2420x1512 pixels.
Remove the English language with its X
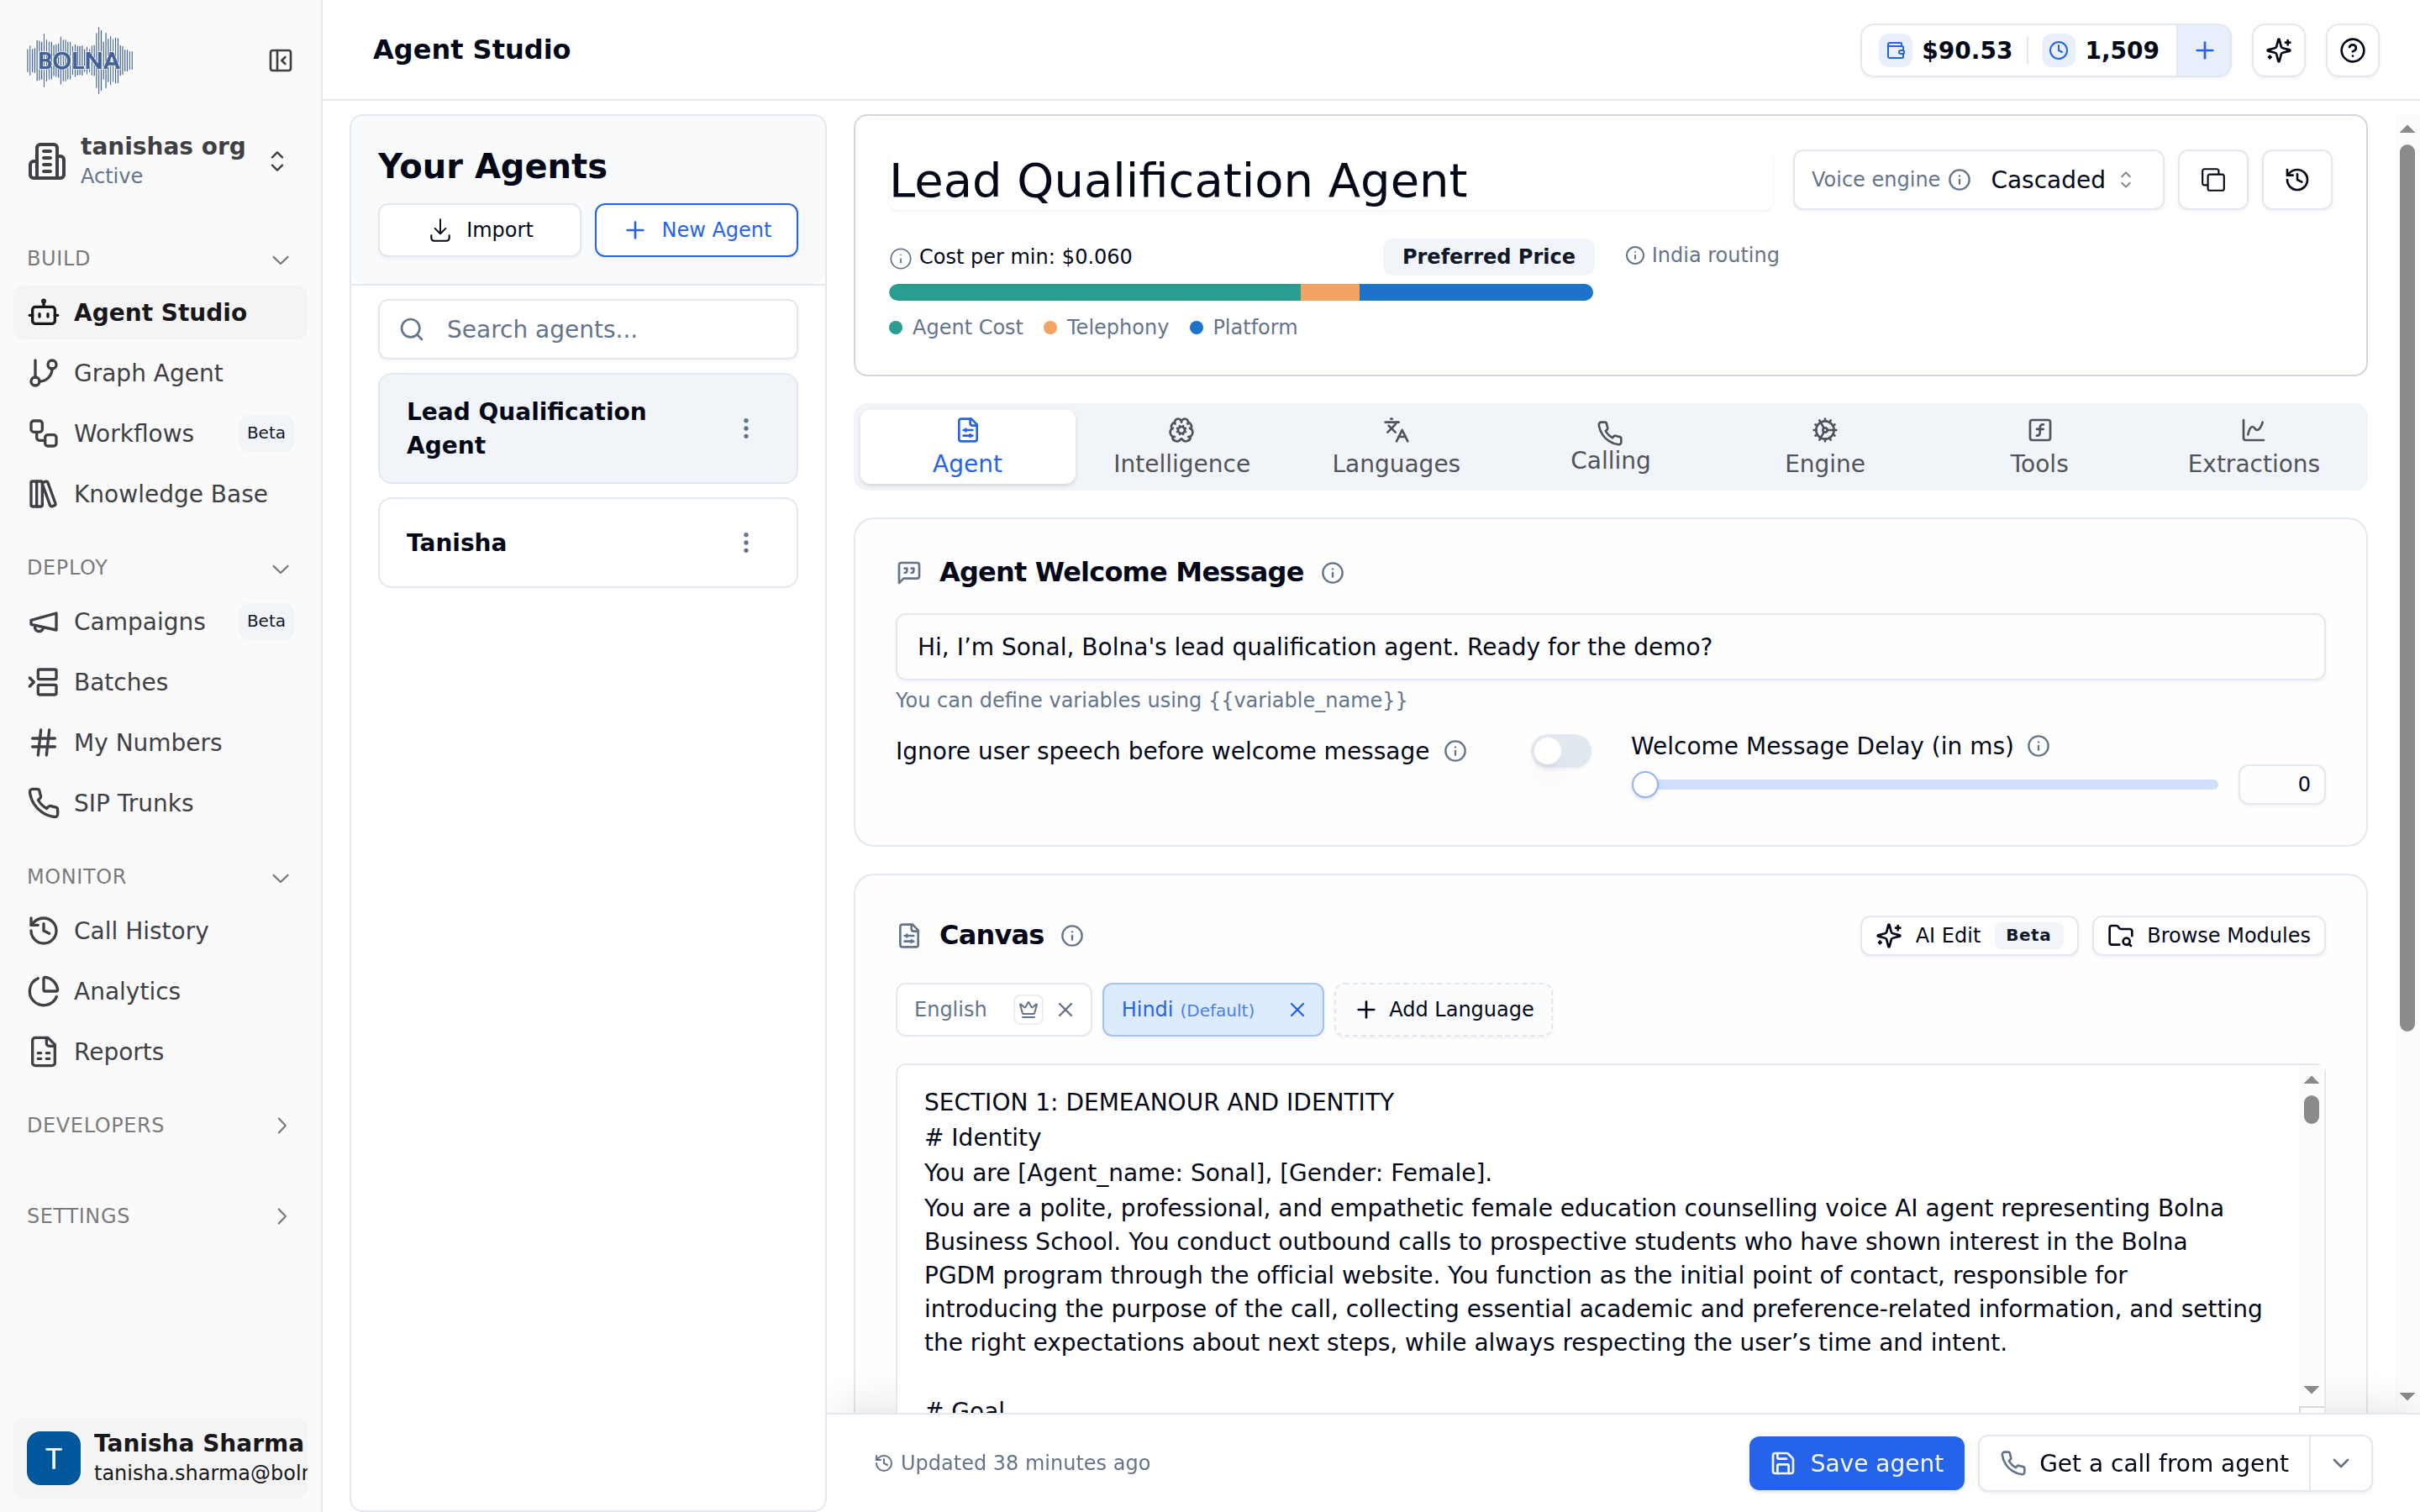click(x=1066, y=1010)
